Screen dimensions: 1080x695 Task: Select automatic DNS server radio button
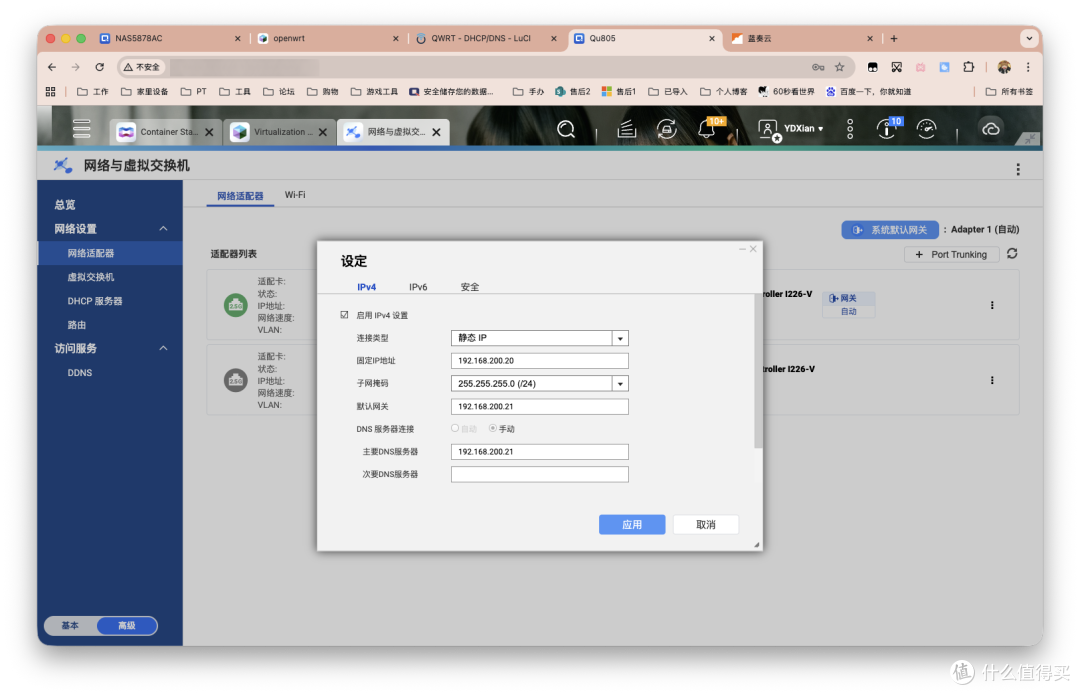pyautogui.click(x=455, y=428)
